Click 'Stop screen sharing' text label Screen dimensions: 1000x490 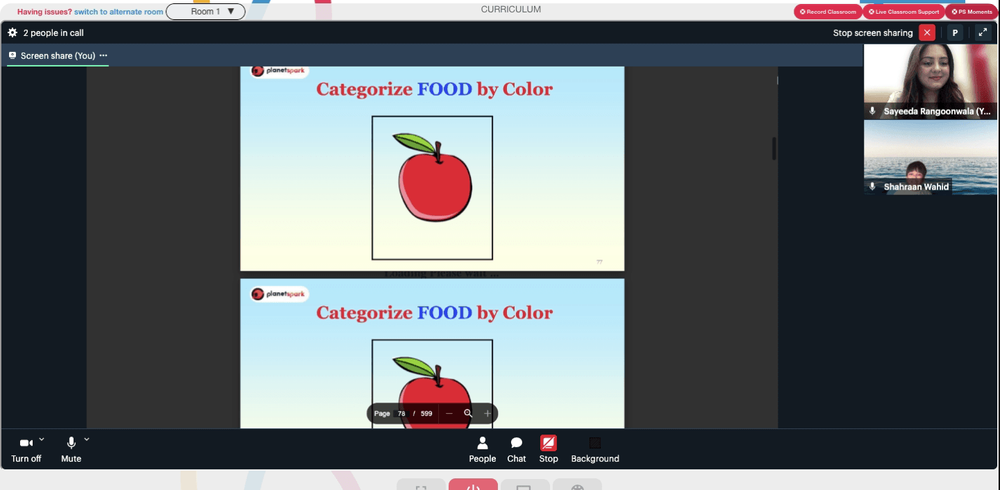pos(872,33)
